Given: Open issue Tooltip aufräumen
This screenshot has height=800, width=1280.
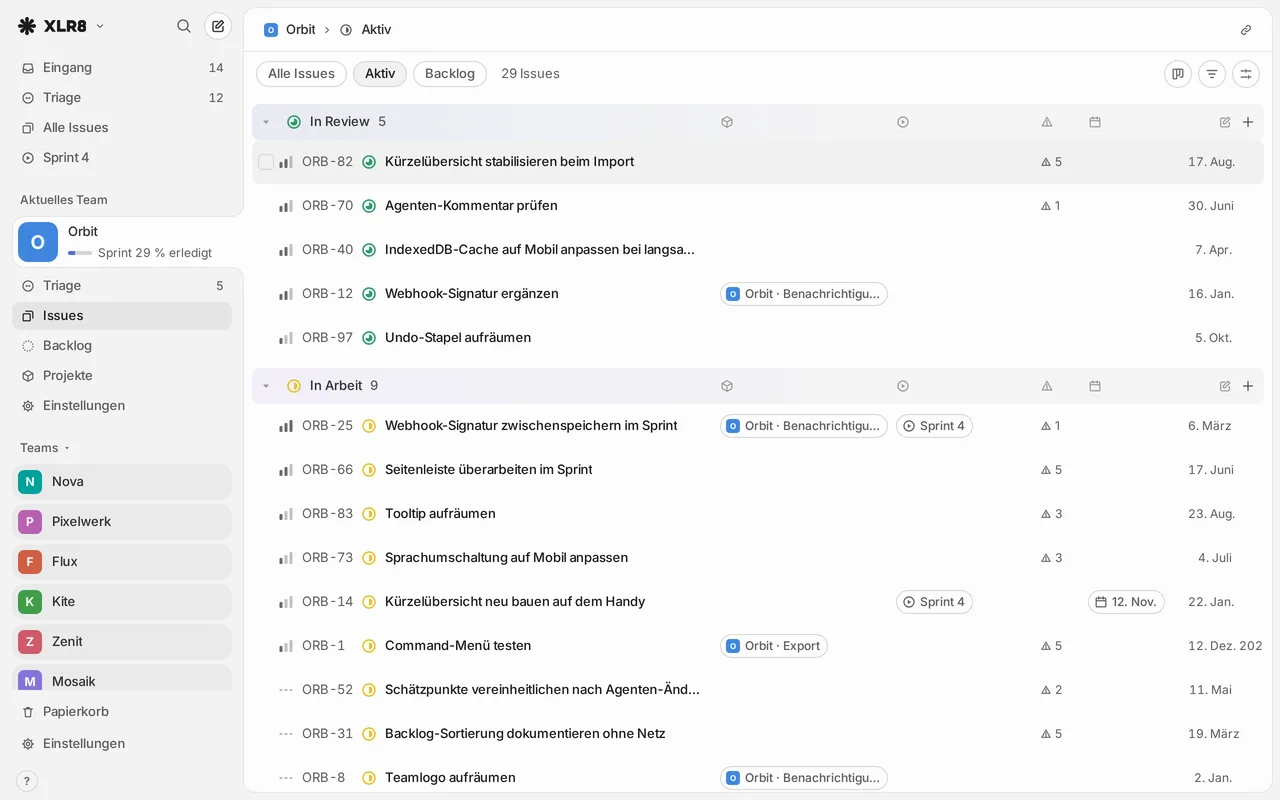Looking at the screenshot, I should [x=440, y=514].
